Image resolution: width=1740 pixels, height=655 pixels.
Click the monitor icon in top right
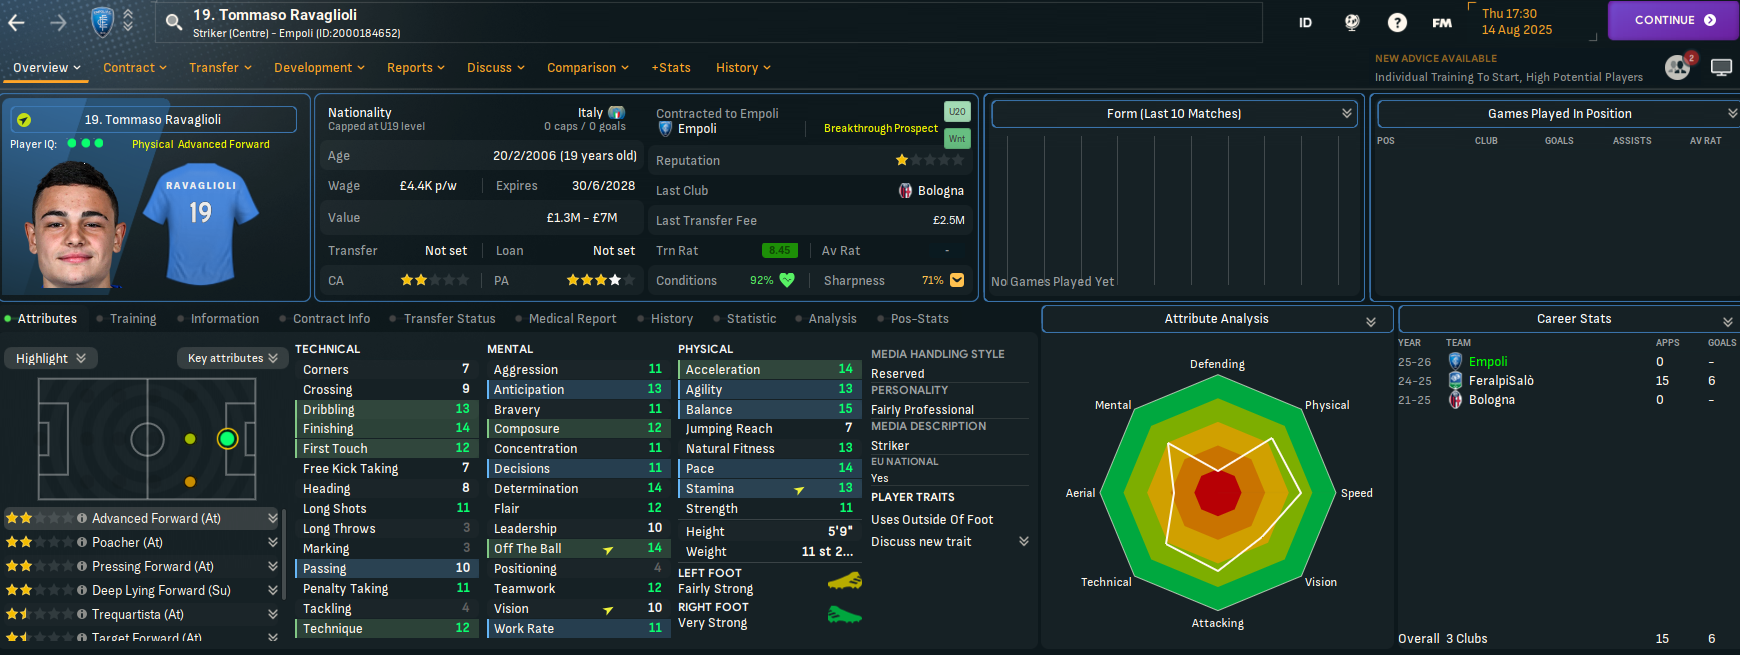(1721, 67)
